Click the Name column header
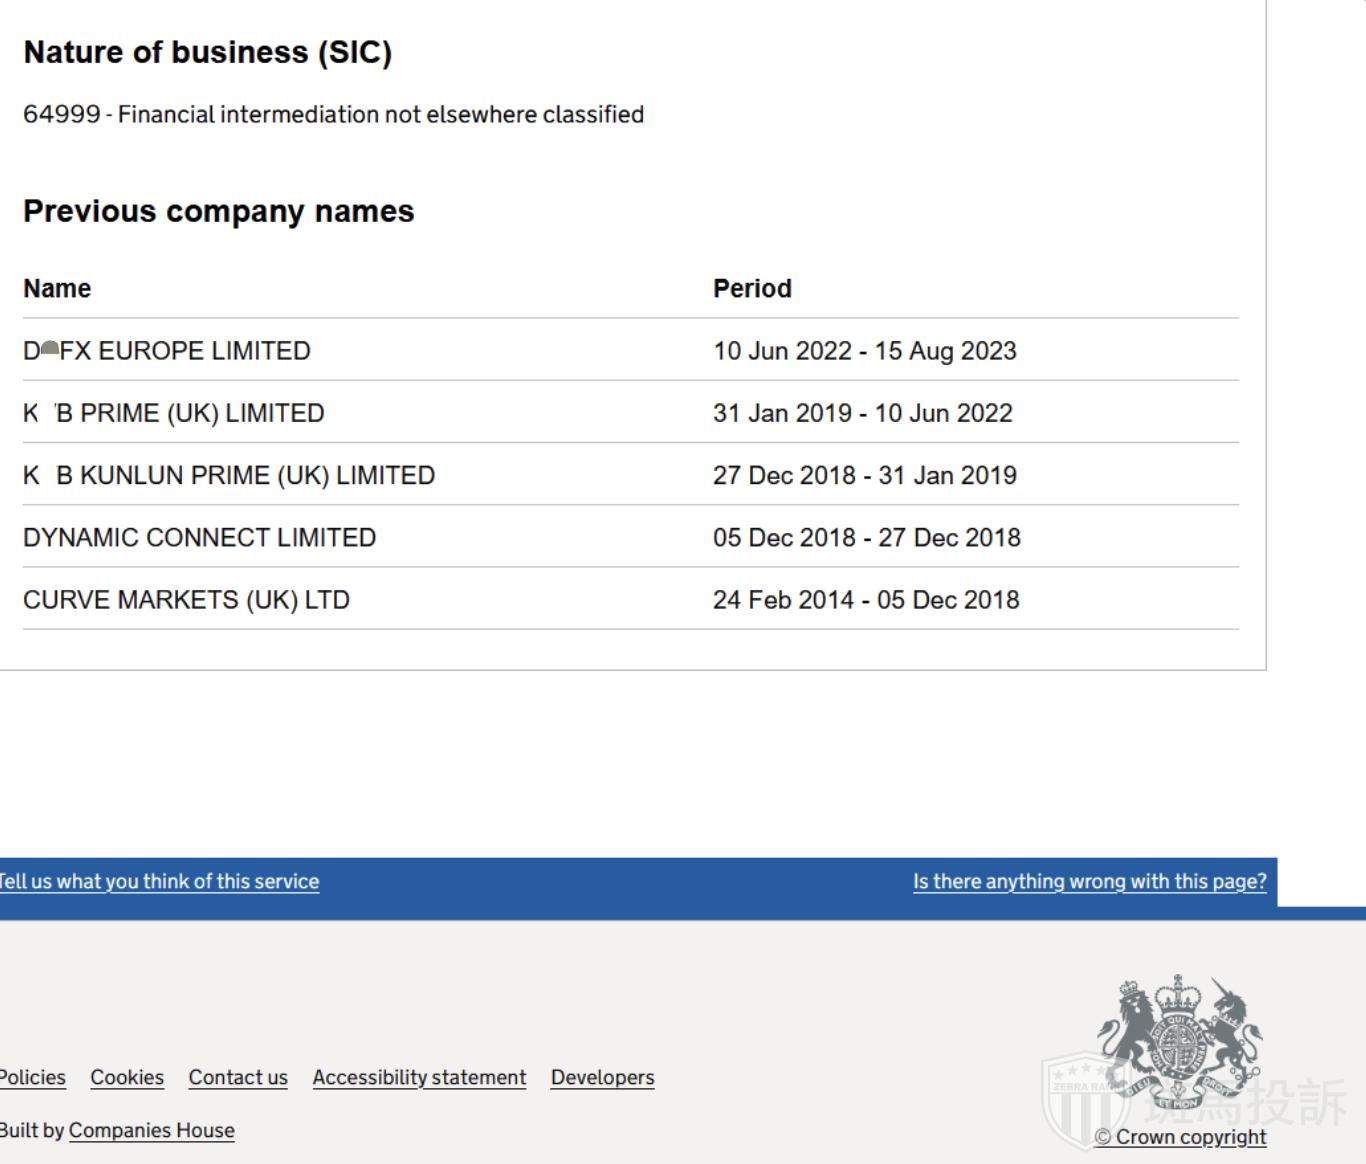The image size is (1366, 1164). (x=57, y=289)
